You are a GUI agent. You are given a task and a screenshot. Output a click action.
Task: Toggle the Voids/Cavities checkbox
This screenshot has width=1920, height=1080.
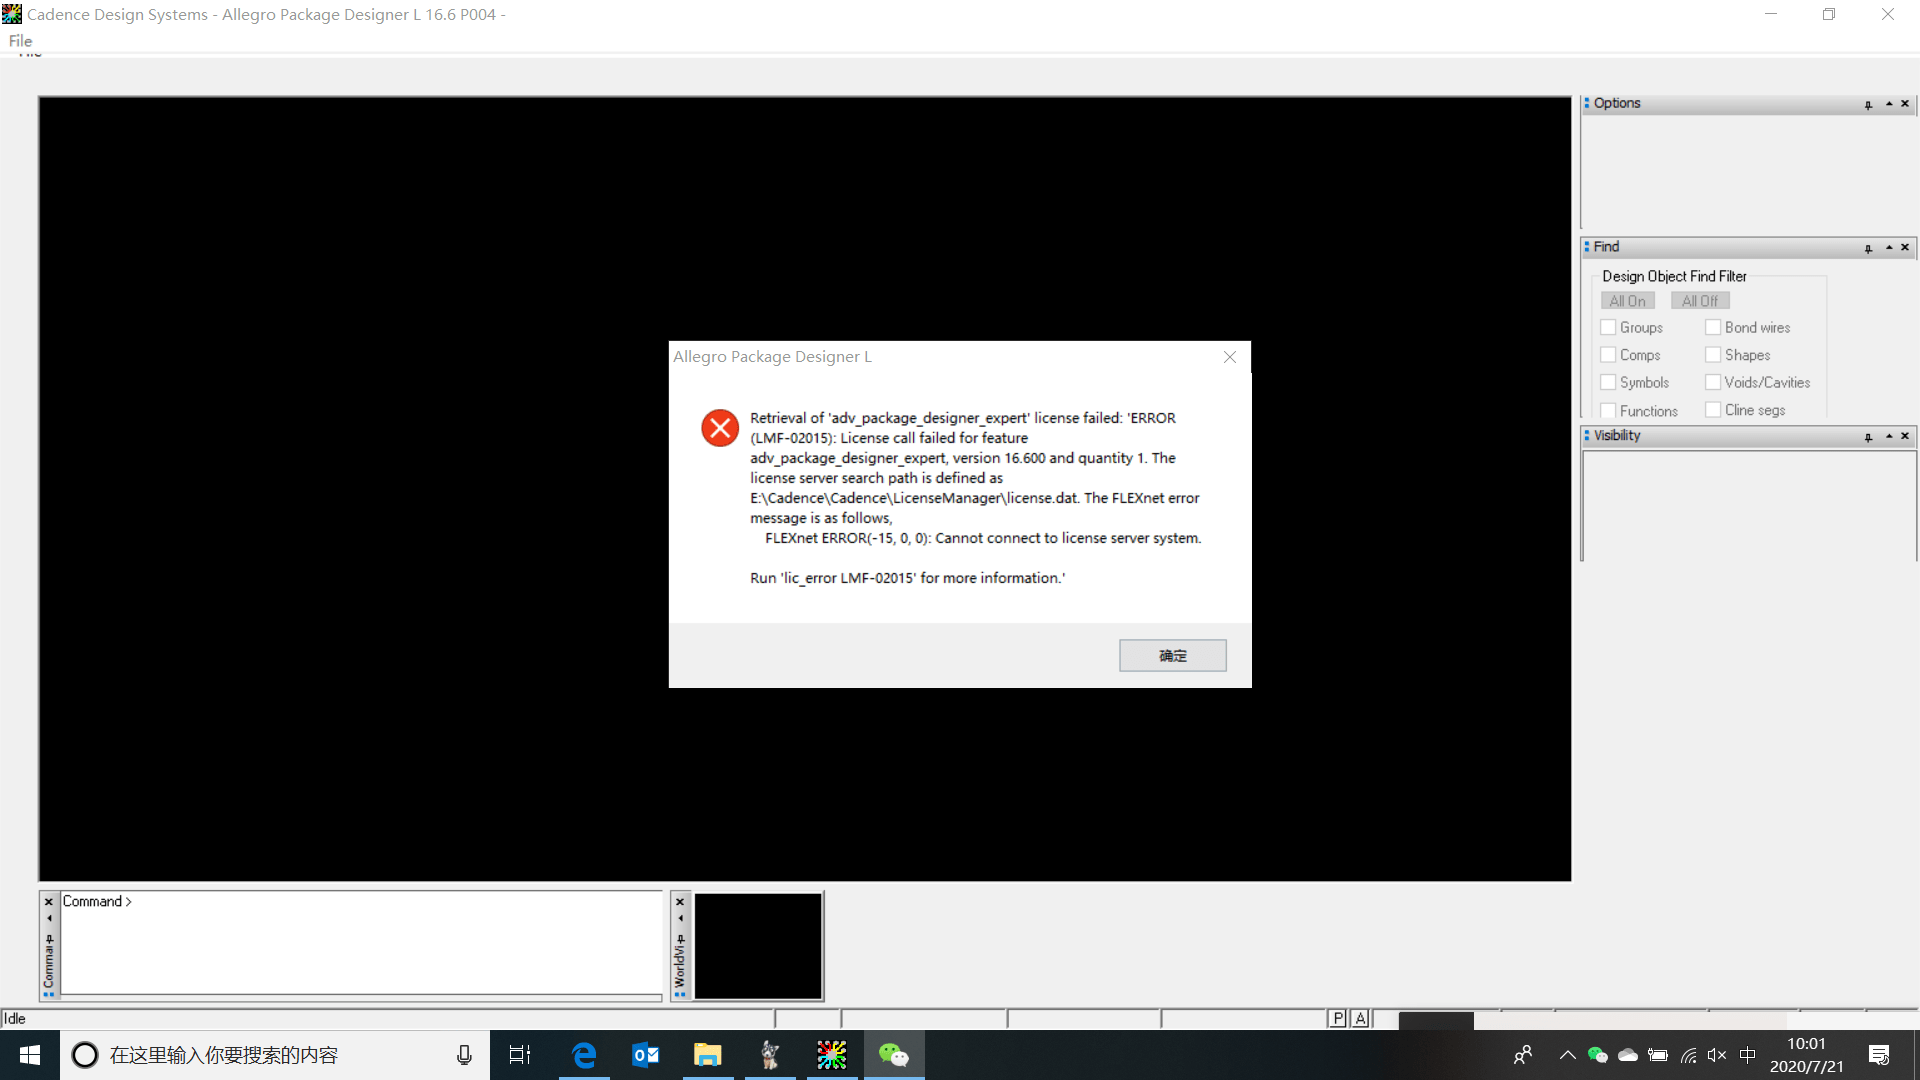pyautogui.click(x=1713, y=383)
